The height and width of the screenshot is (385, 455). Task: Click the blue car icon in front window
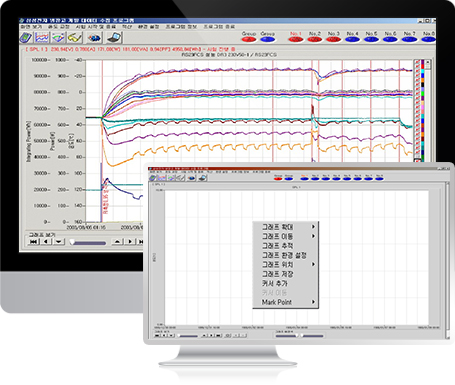coord(191,178)
